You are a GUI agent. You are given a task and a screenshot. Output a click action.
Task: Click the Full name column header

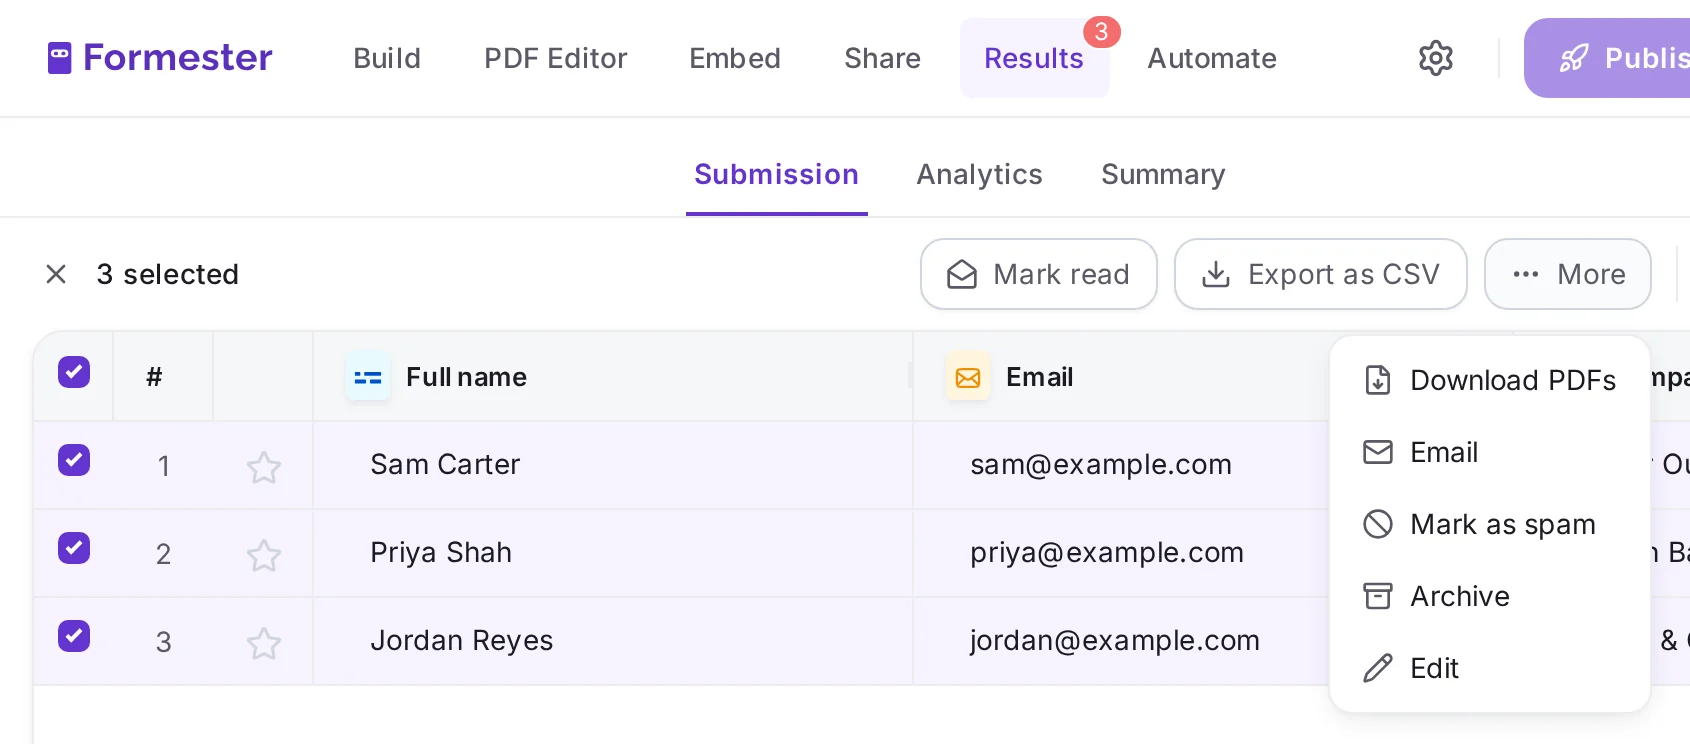[x=613, y=377]
